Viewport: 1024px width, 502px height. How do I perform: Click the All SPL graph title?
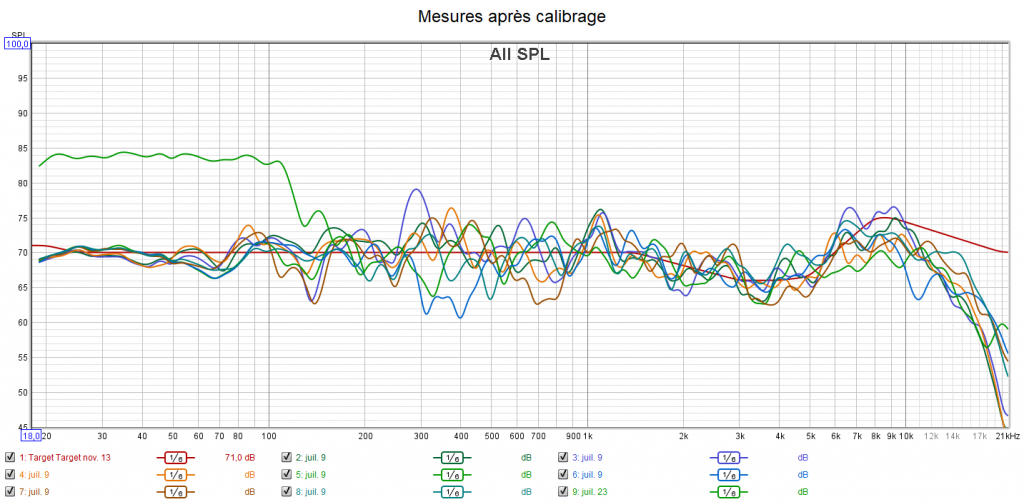pos(519,55)
